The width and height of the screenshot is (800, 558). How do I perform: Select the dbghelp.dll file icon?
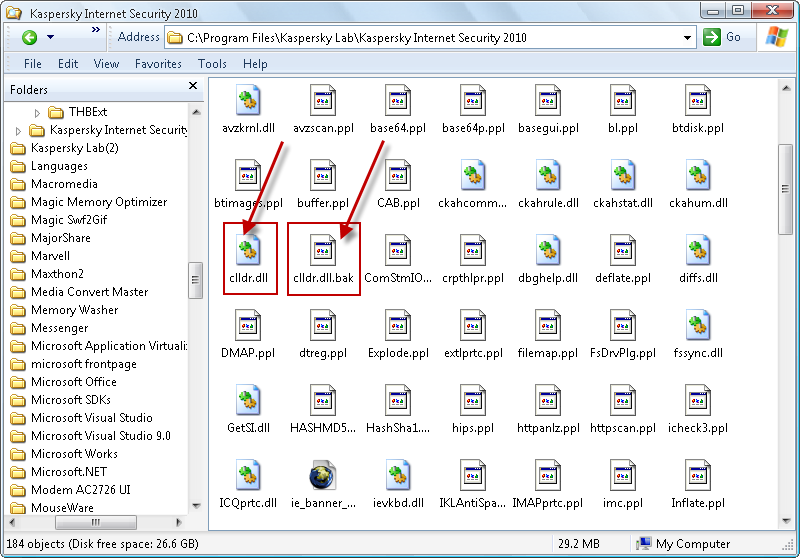548,250
